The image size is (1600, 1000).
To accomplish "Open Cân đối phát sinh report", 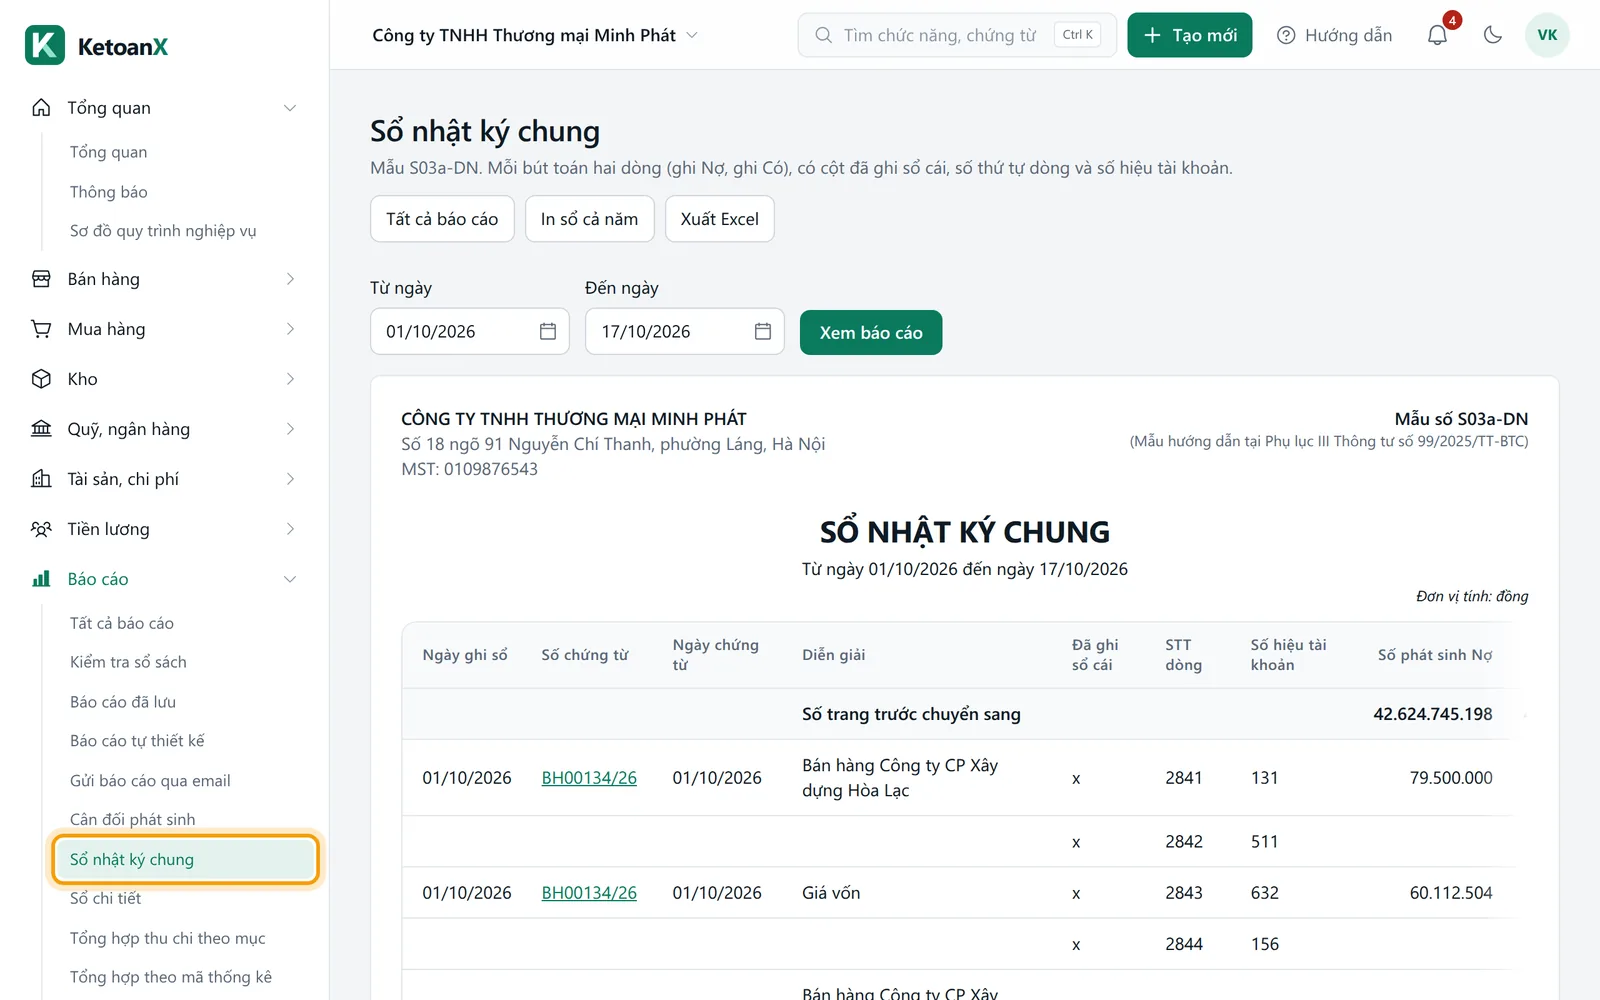I will point(133,820).
